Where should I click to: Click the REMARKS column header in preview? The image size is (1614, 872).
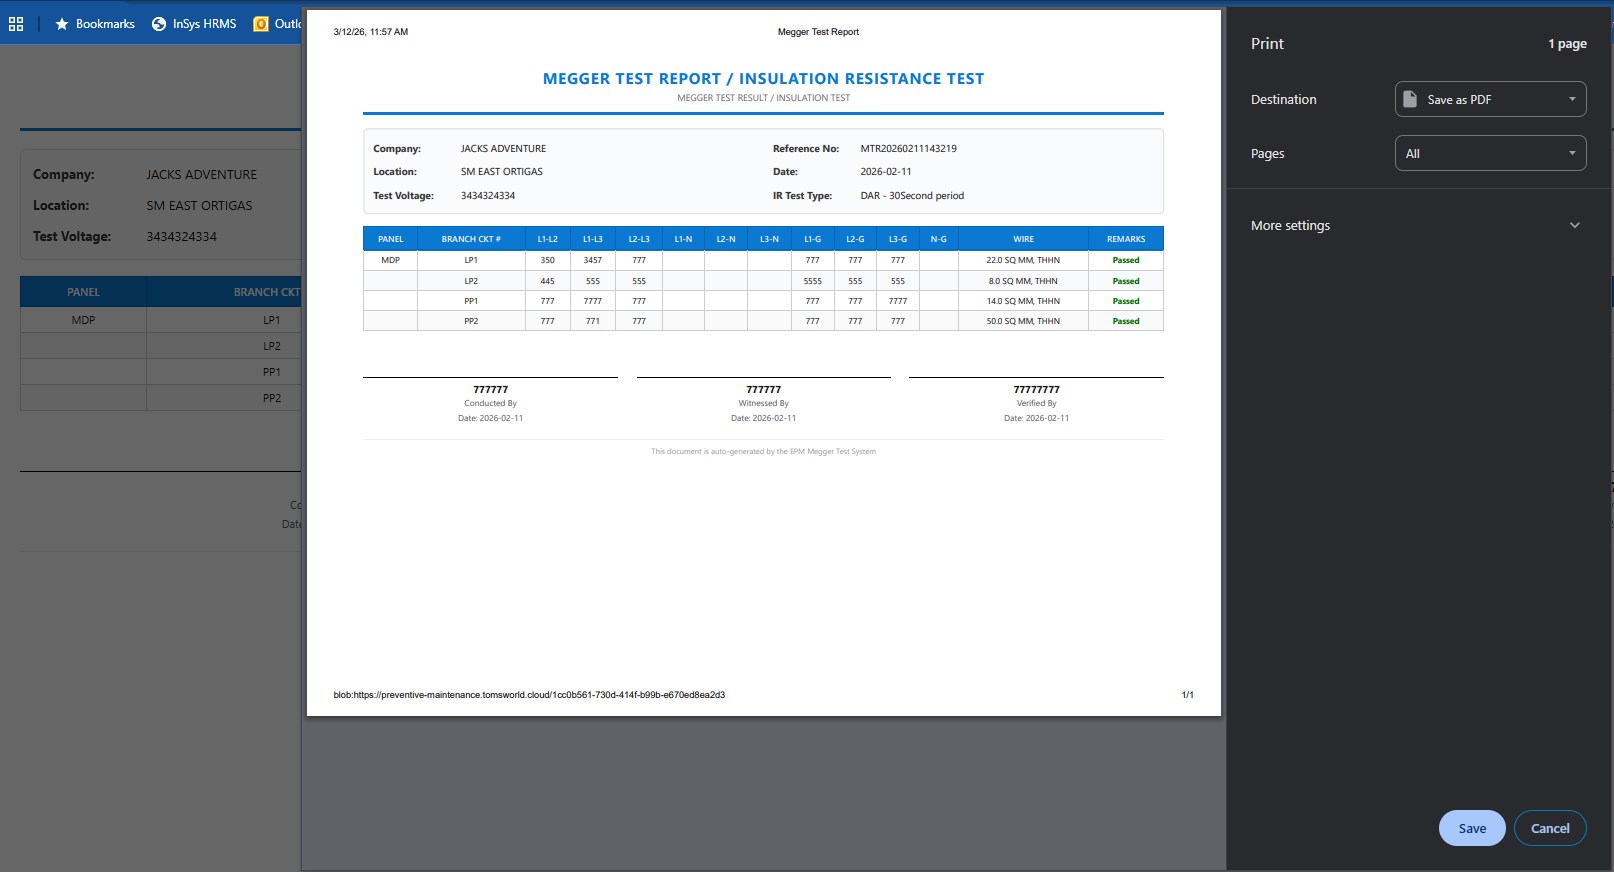click(x=1125, y=239)
